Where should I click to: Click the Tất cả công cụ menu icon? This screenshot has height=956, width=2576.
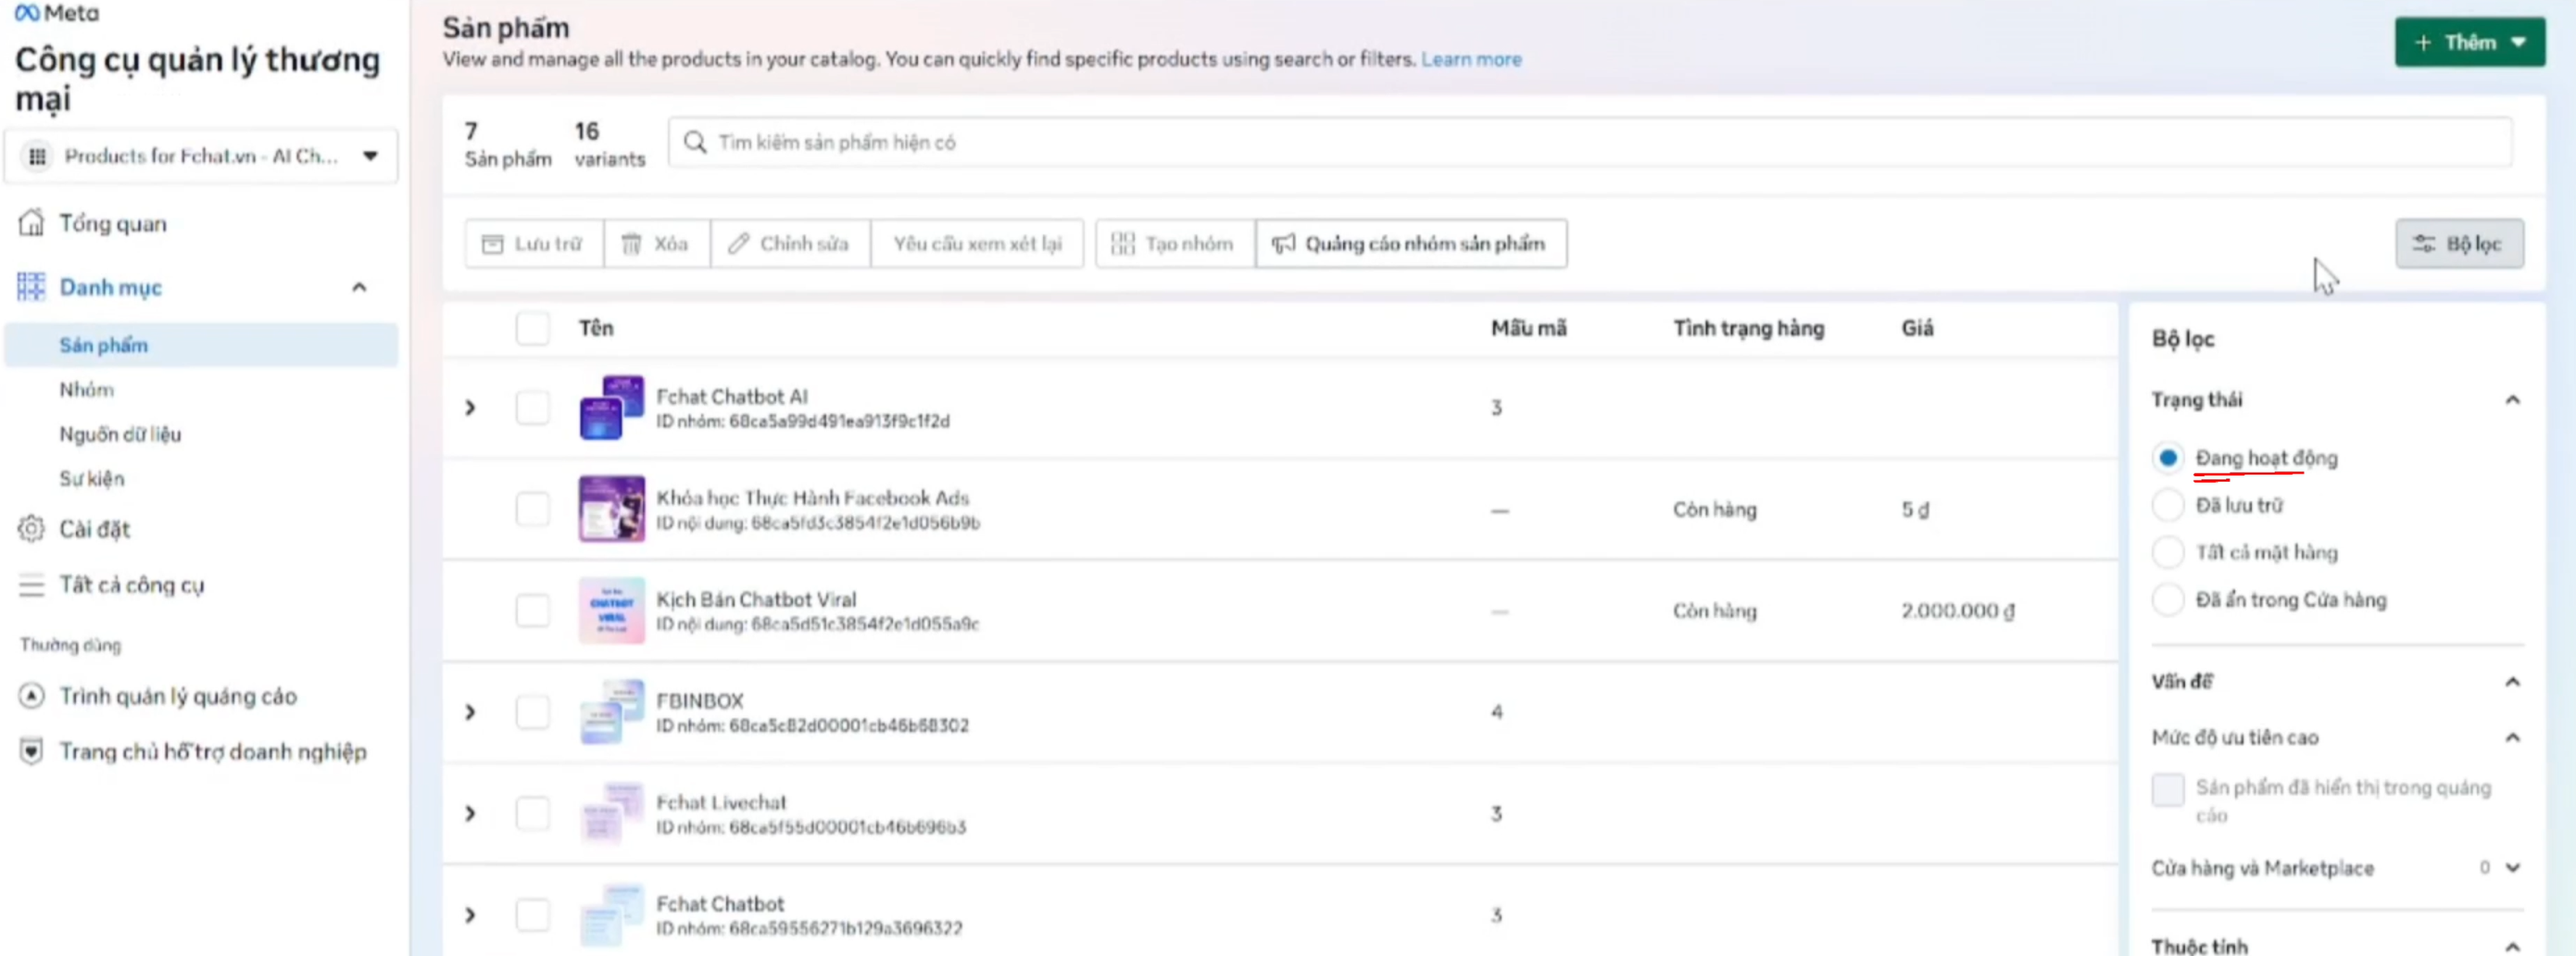[32, 585]
